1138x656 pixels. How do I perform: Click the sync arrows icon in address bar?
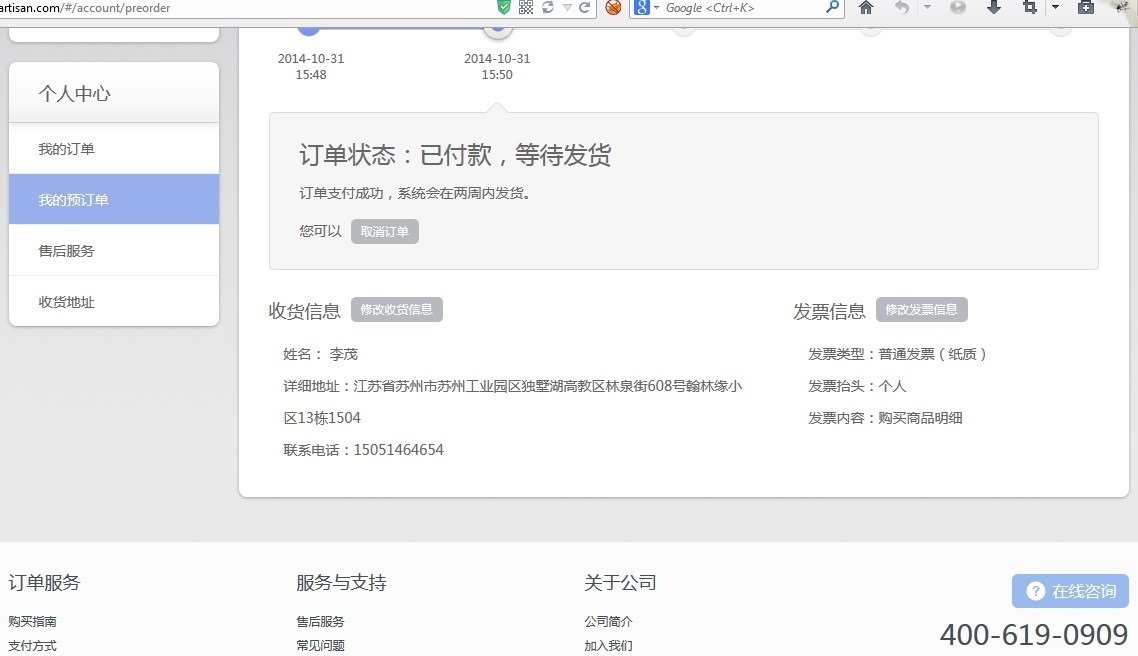click(x=548, y=7)
